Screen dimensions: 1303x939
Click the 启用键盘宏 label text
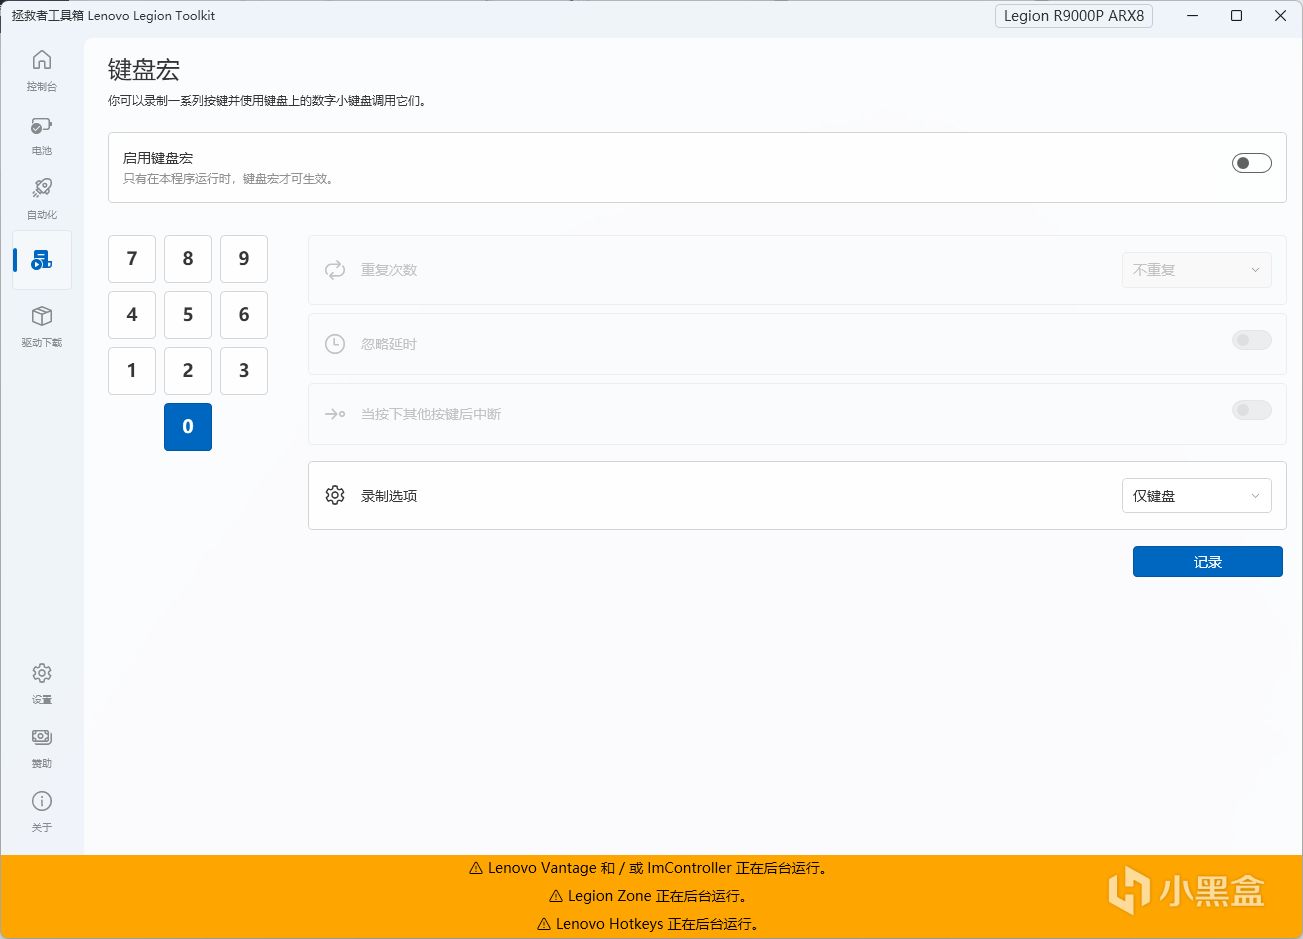[158, 158]
